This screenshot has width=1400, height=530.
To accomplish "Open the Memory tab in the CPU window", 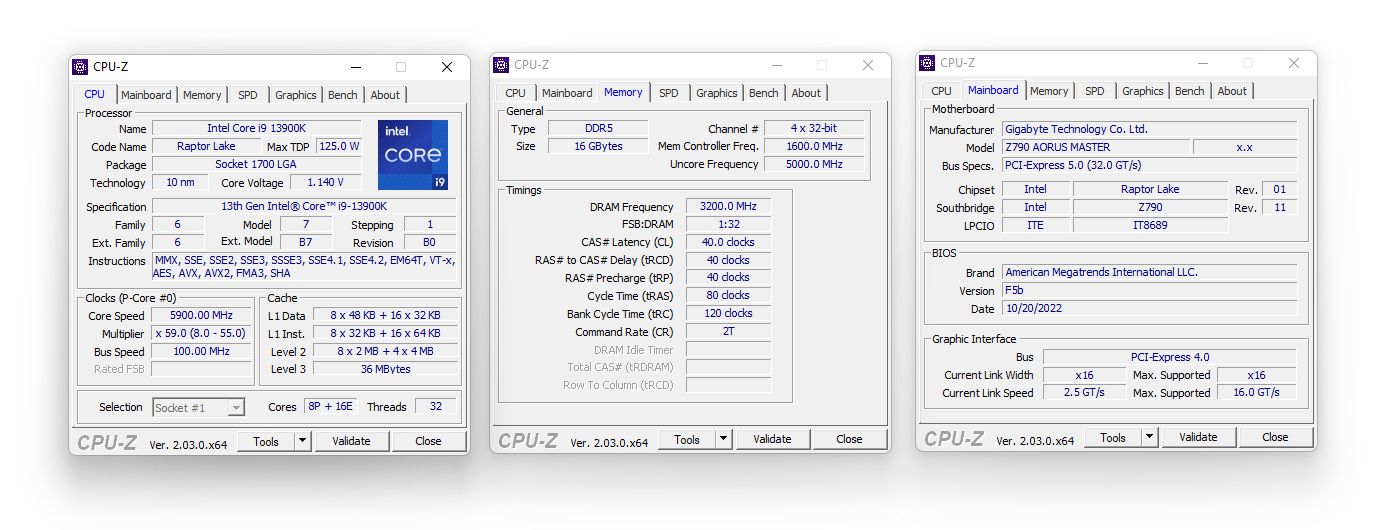I will click(202, 95).
